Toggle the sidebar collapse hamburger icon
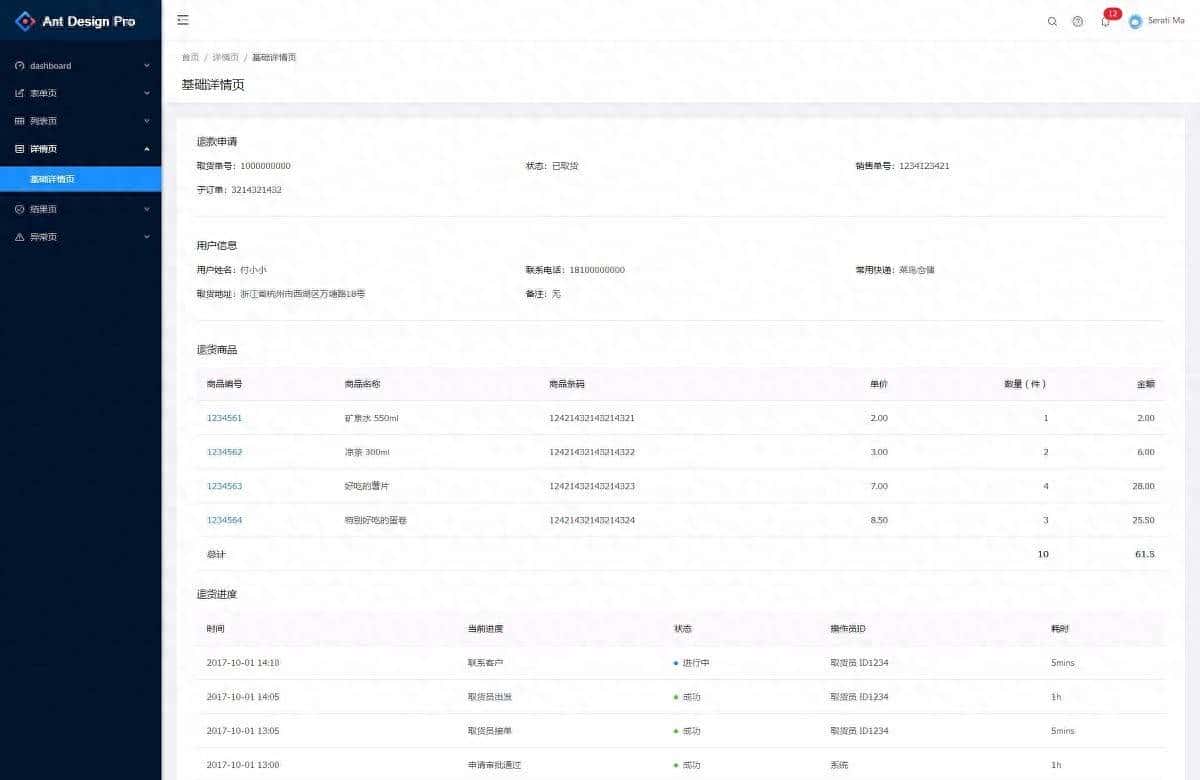 pos(182,20)
